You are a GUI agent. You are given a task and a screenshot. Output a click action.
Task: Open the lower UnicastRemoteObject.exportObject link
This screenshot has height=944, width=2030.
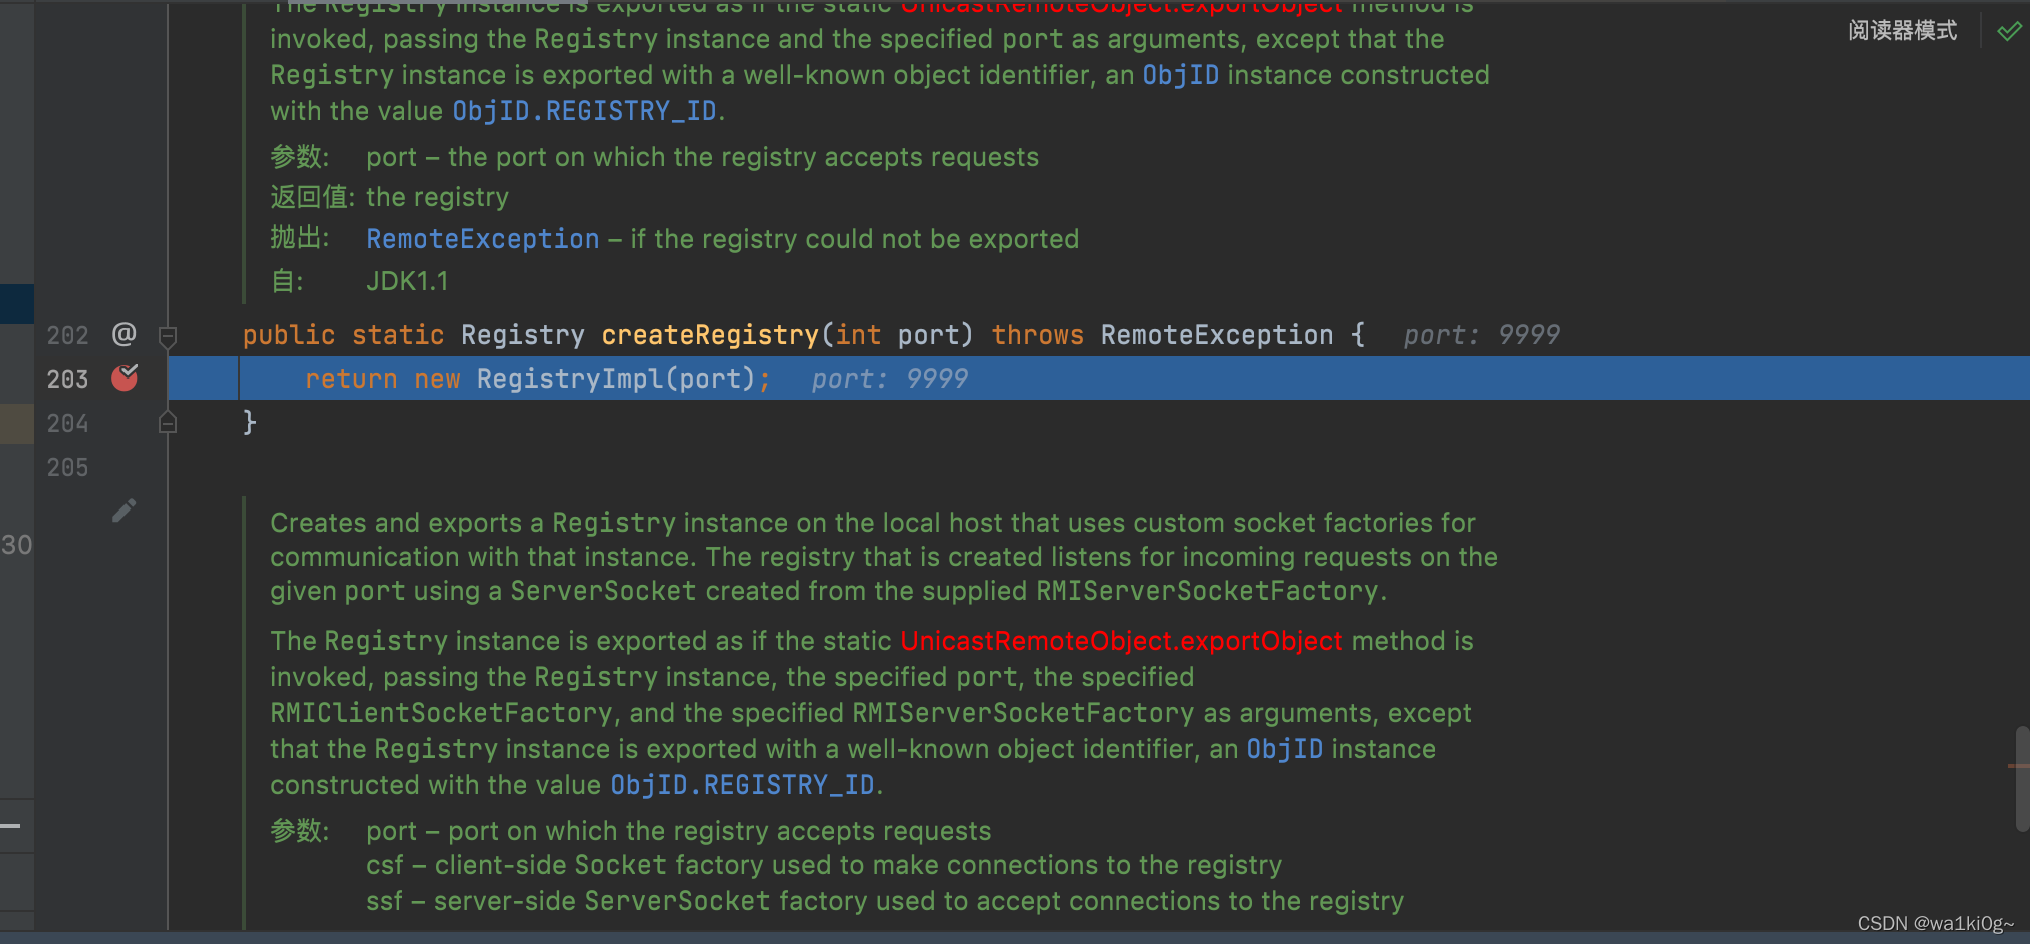1121,641
